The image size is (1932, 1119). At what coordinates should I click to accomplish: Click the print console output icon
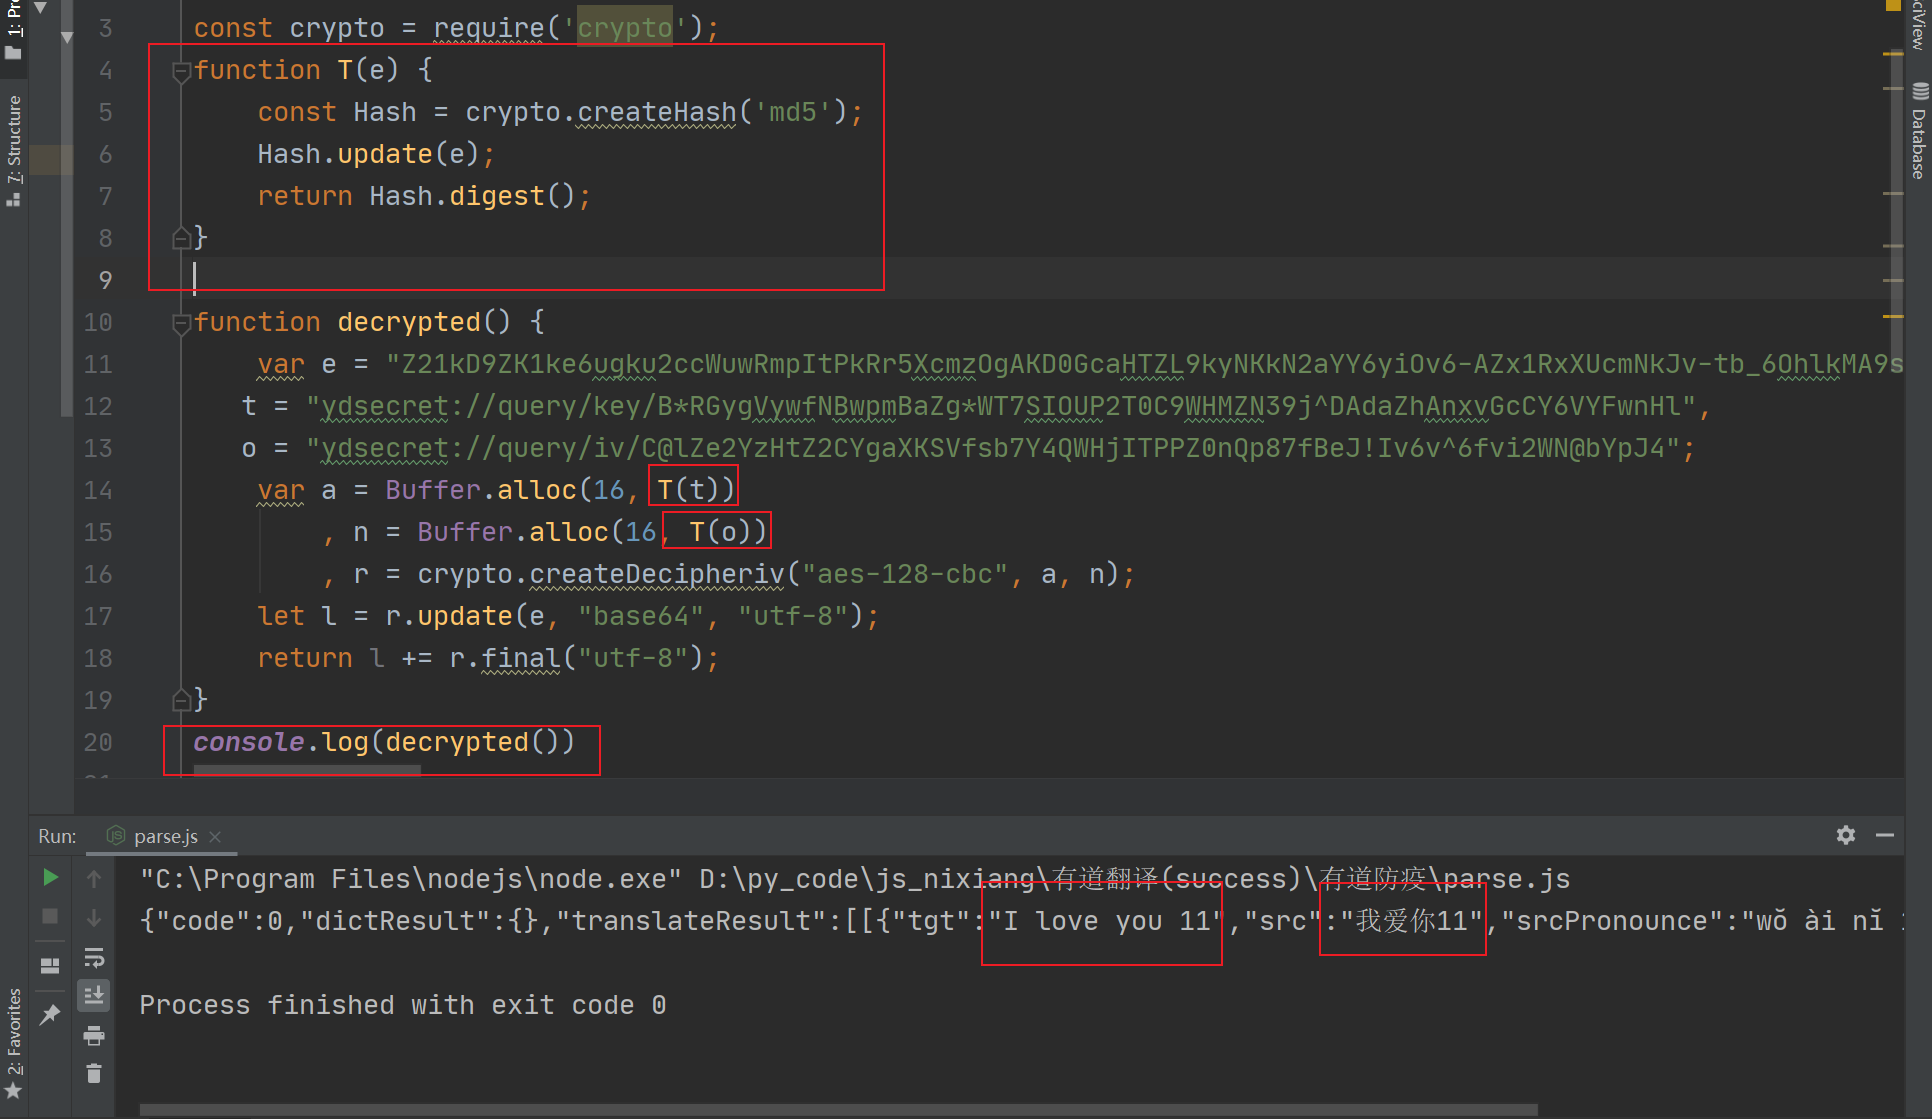pyautogui.click(x=94, y=1036)
